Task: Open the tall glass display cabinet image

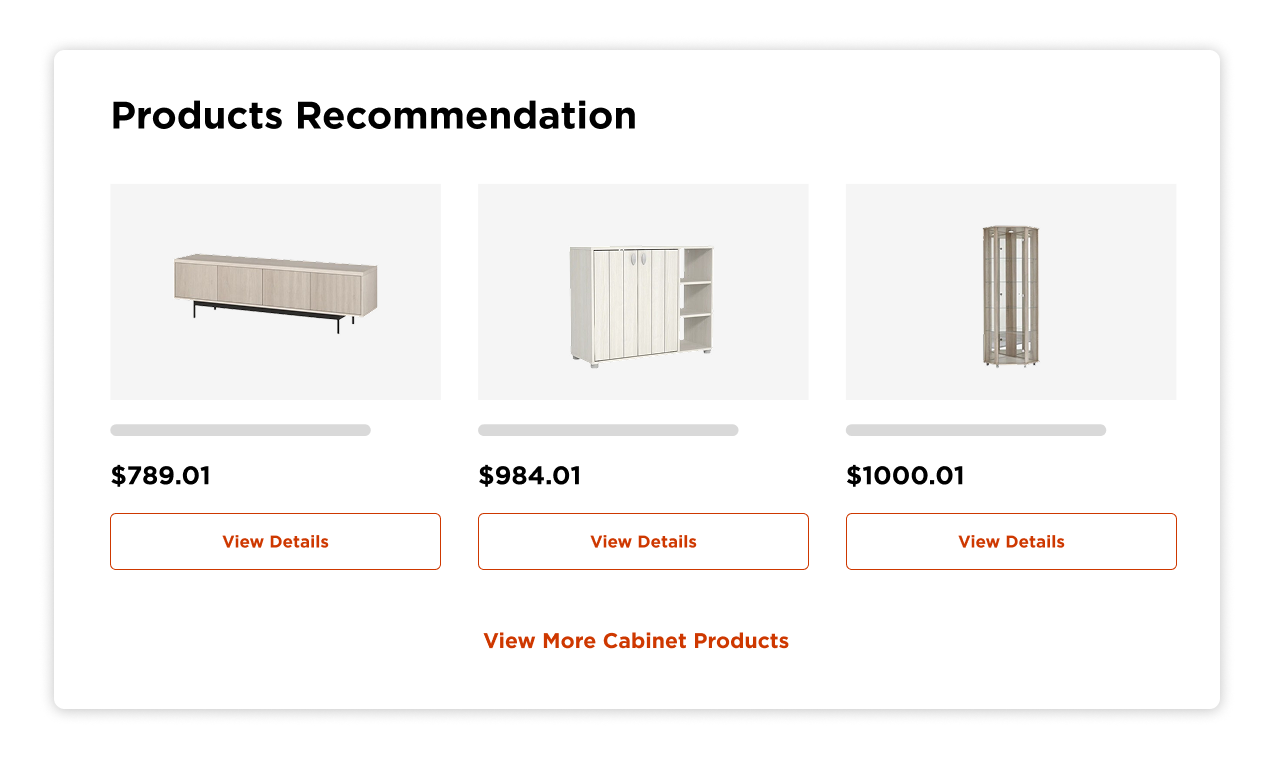Action: tap(1011, 292)
